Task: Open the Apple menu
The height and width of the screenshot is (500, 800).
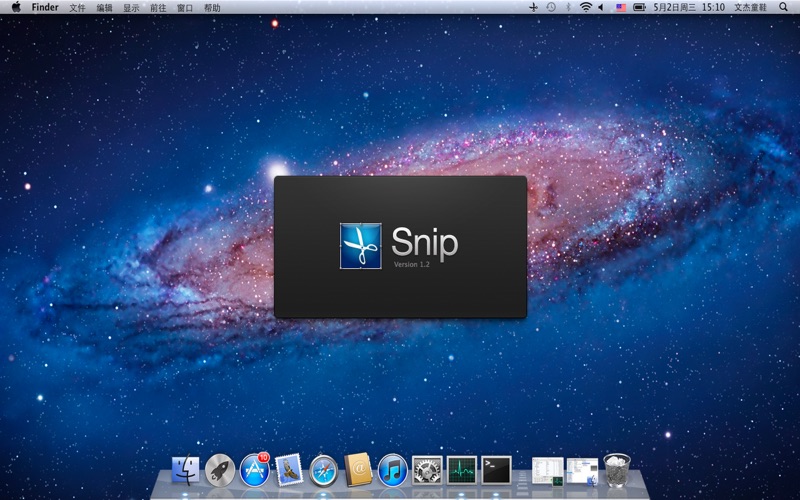Action: (x=16, y=7)
